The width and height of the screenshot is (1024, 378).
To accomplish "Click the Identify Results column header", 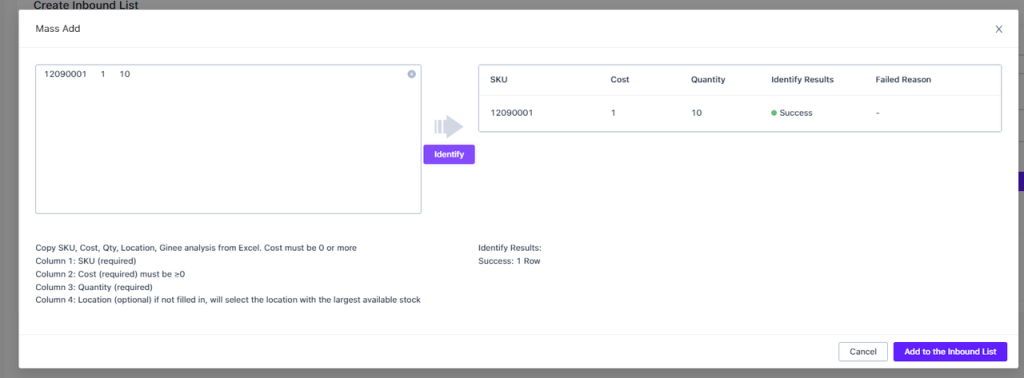I will (802, 80).
